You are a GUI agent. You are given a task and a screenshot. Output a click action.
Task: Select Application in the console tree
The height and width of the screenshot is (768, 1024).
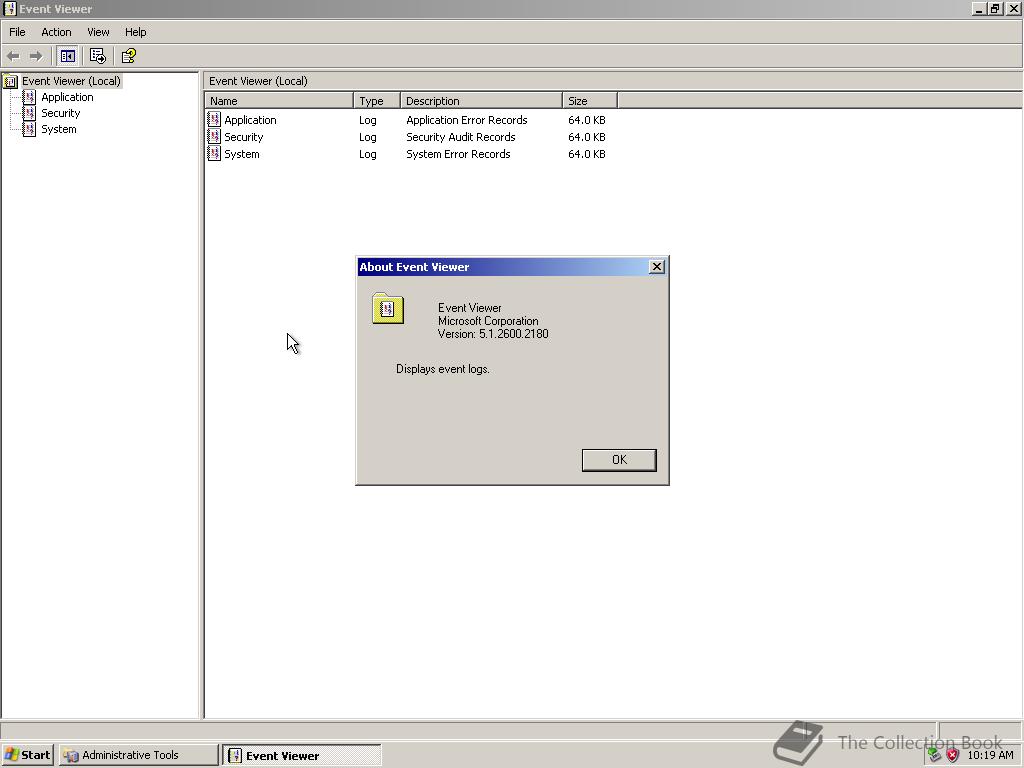67,97
